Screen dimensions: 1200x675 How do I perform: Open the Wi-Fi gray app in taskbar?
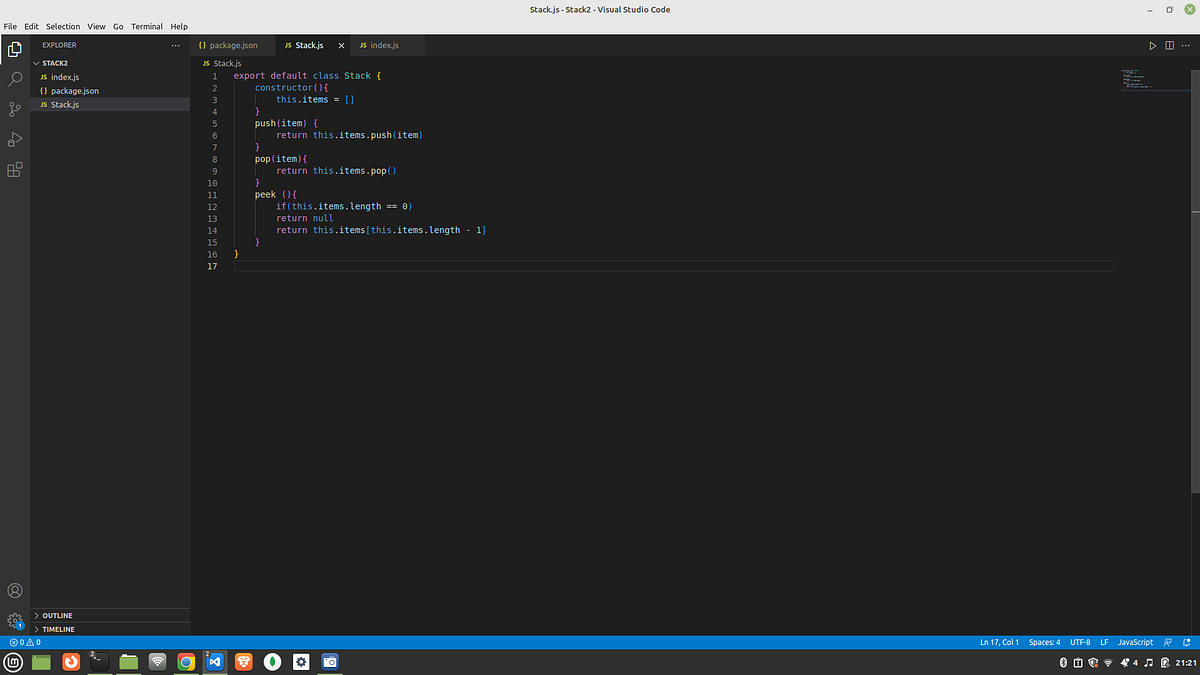pyautogui.click(x=157, y=662)
